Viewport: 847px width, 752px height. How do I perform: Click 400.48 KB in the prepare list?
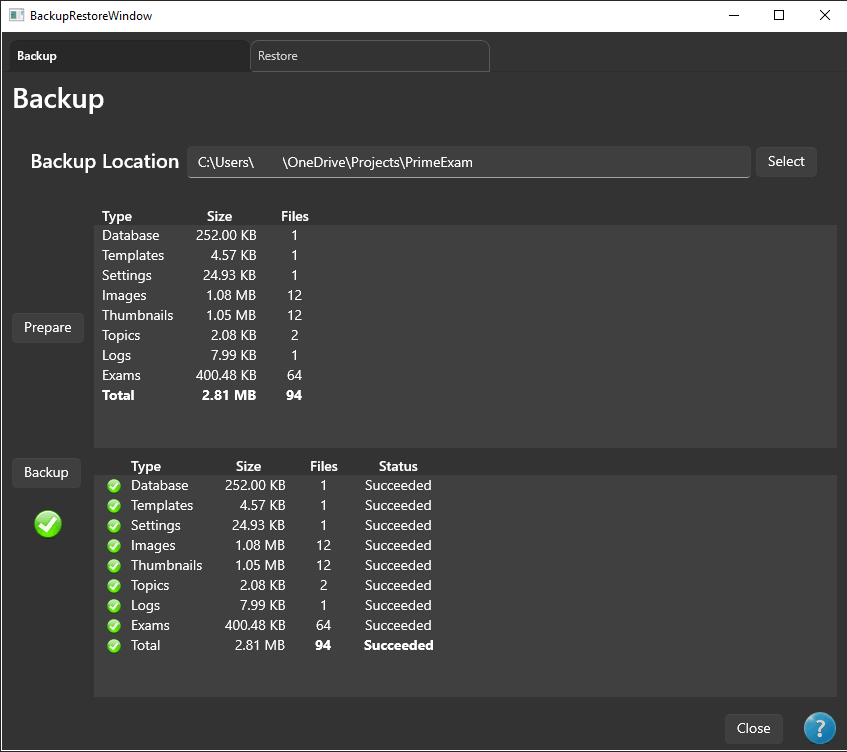(226, 375)
